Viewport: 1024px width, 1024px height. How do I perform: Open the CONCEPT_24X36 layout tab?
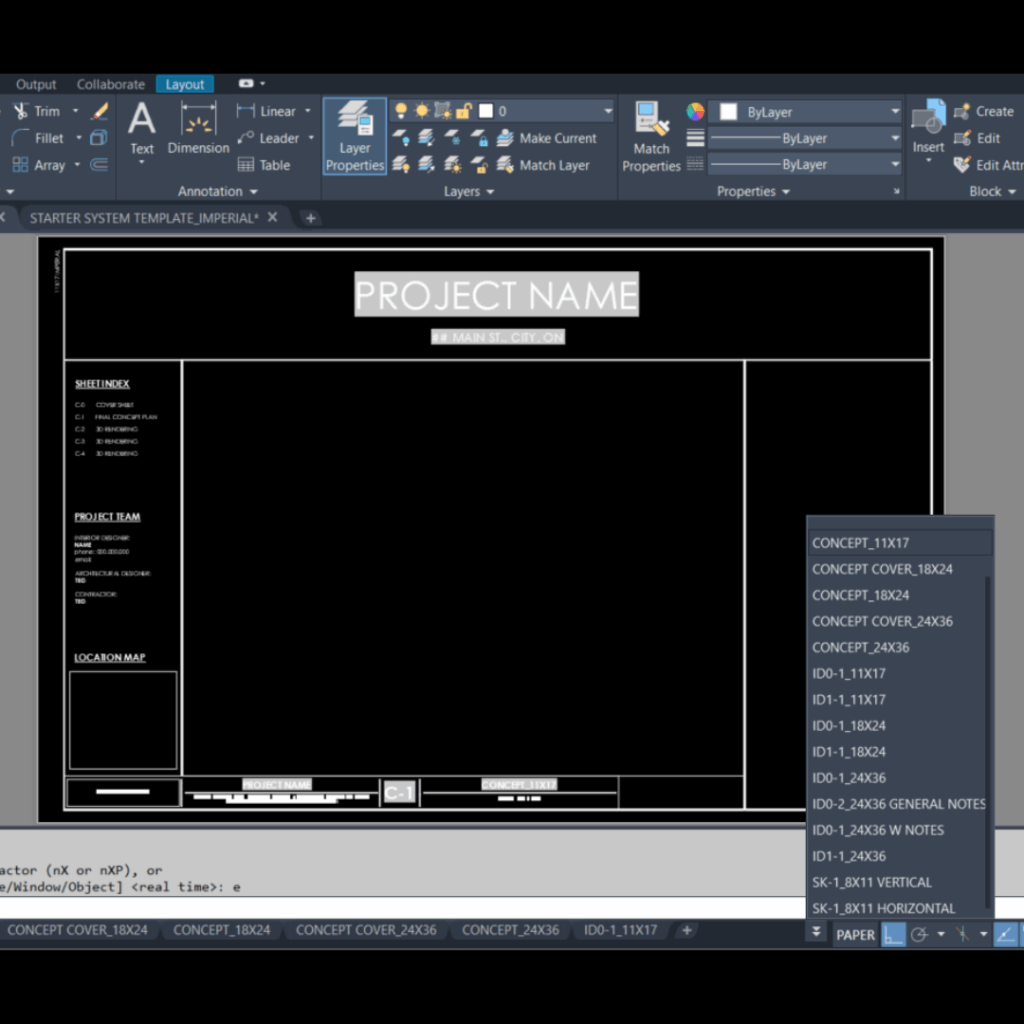510,930
